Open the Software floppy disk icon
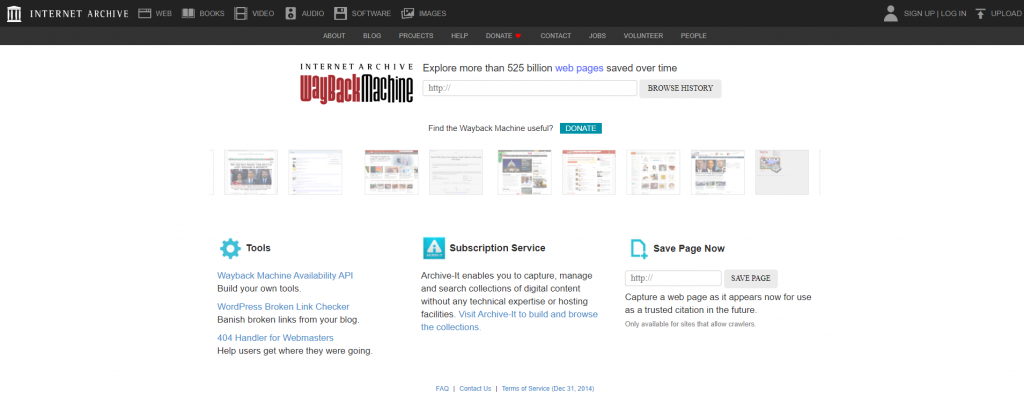Screen dimensions: 1024x408 point(340,13)
